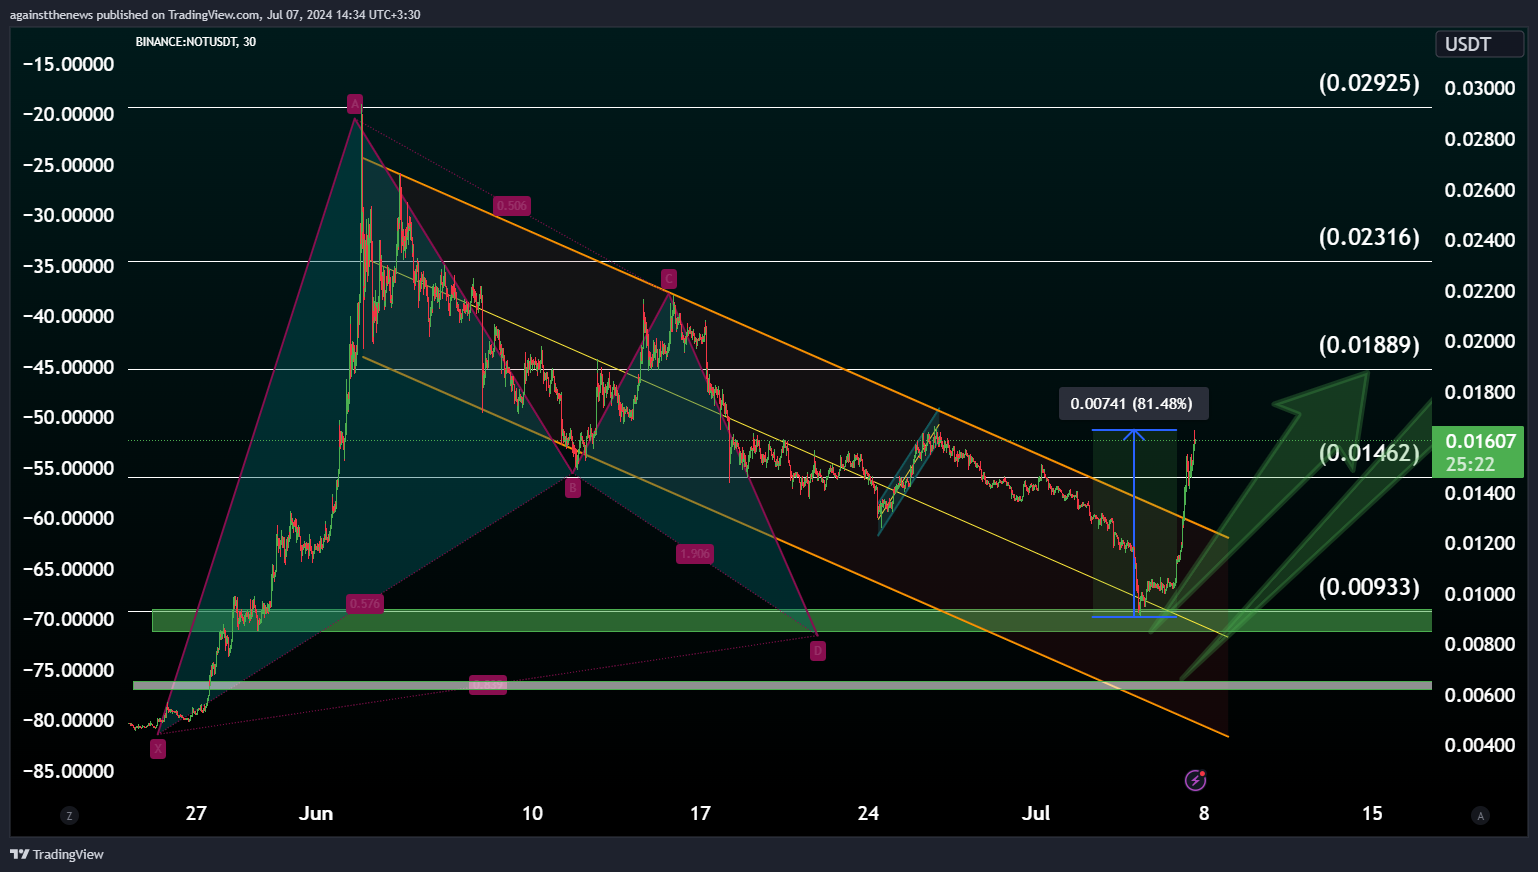This screenshot has height=872, width=1538.
Task: Click the X point label of the harmonic pattern
Action: click(157, 748)
